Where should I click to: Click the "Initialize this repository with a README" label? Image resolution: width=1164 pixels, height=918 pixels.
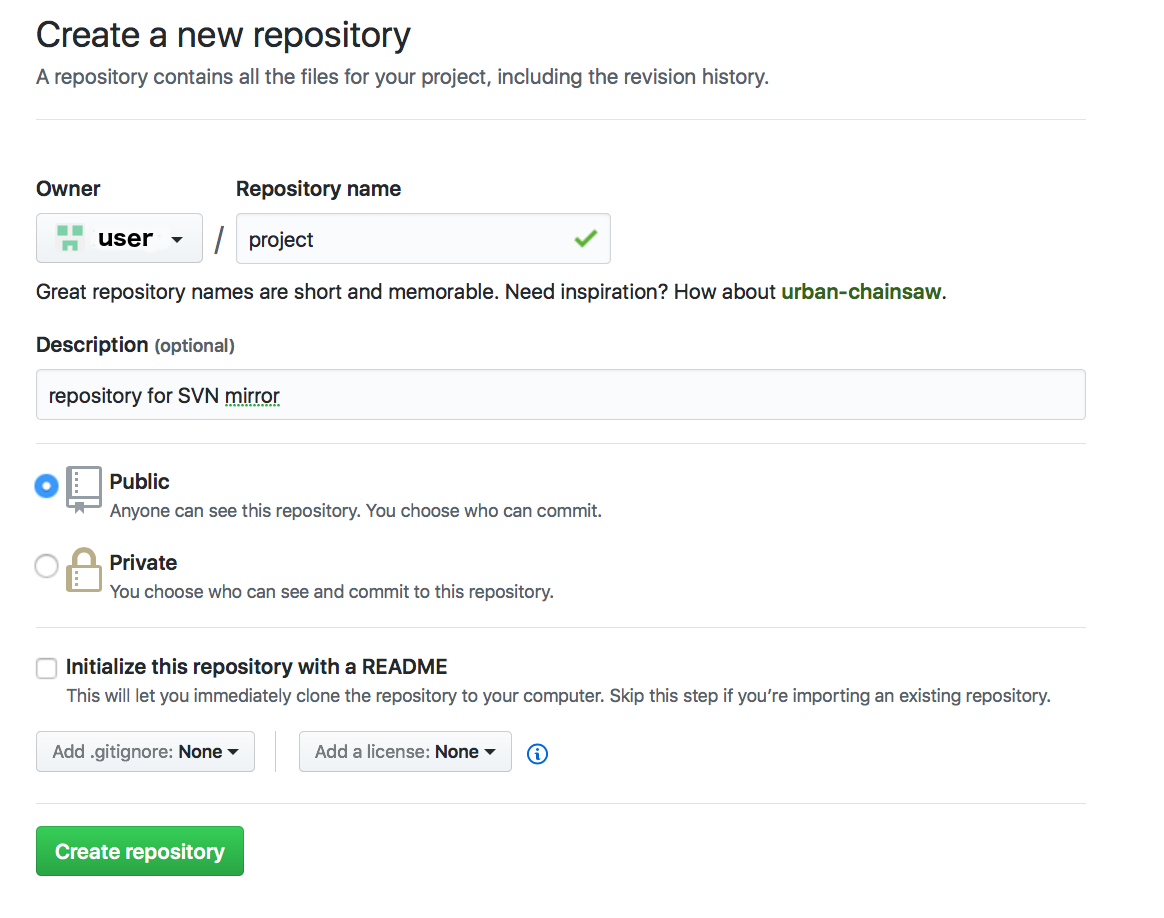[x=256, y=666]
